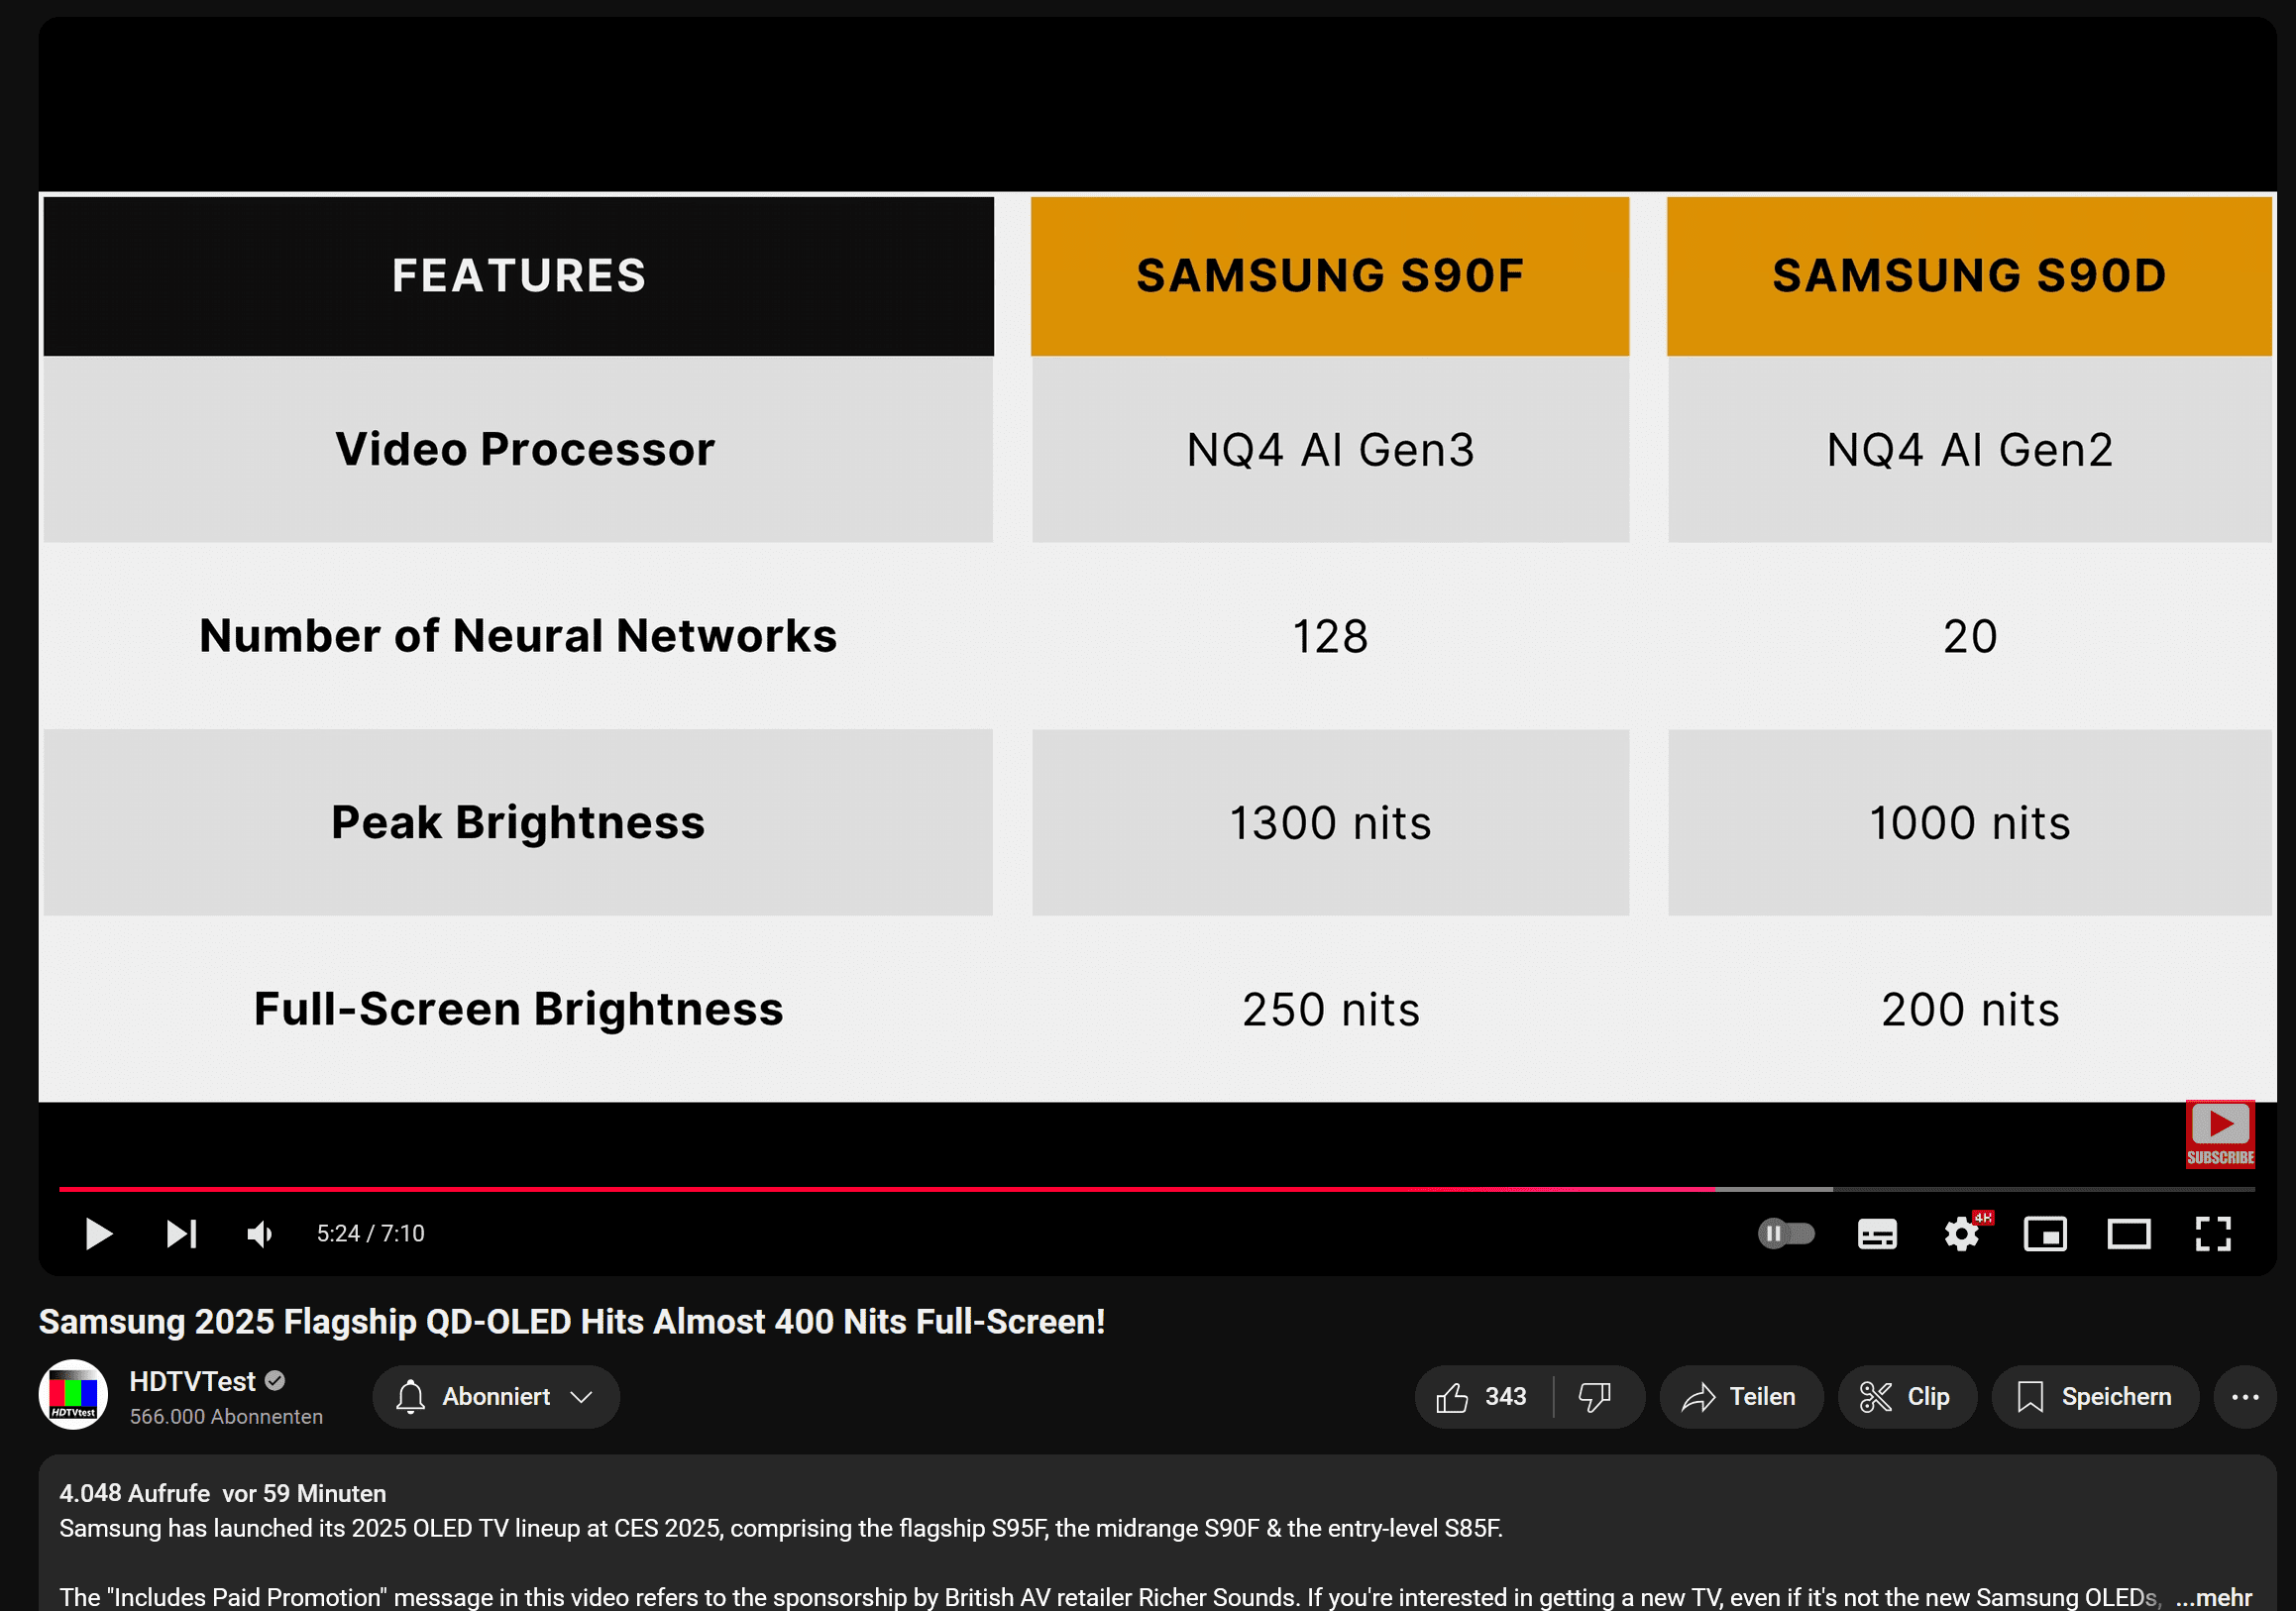Open the more actions three-dot menu
The height and width of the screenshot is (1611, 2296).
pyautogui.click(x=2245, y=1396)
